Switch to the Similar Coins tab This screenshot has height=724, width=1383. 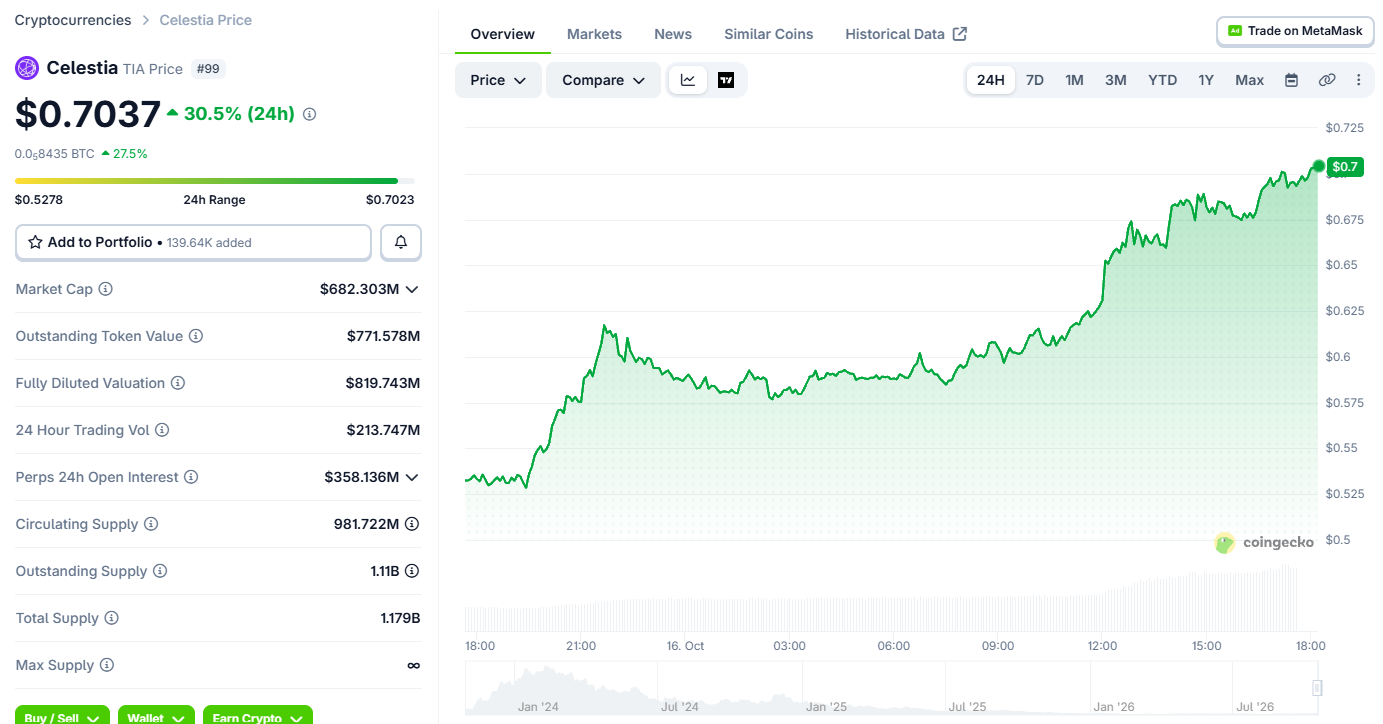769,34
